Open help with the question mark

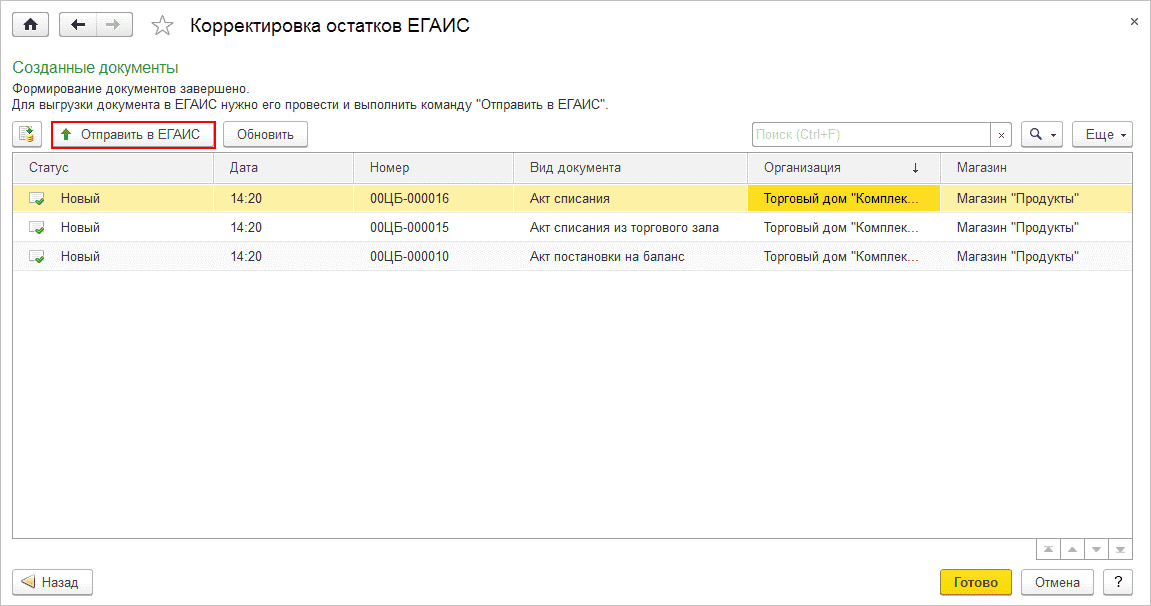tap(1118, 582)
